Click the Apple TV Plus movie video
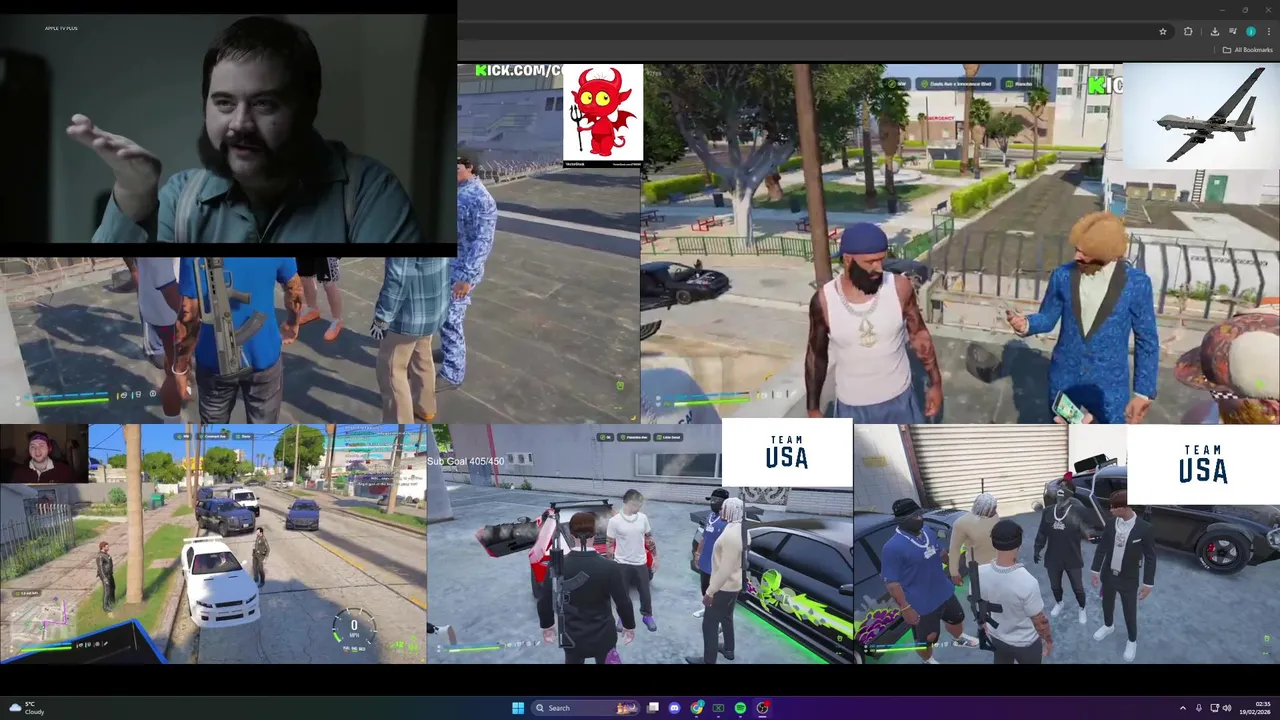The width and height of the screenshot is (1280, 720). (228, 128)
